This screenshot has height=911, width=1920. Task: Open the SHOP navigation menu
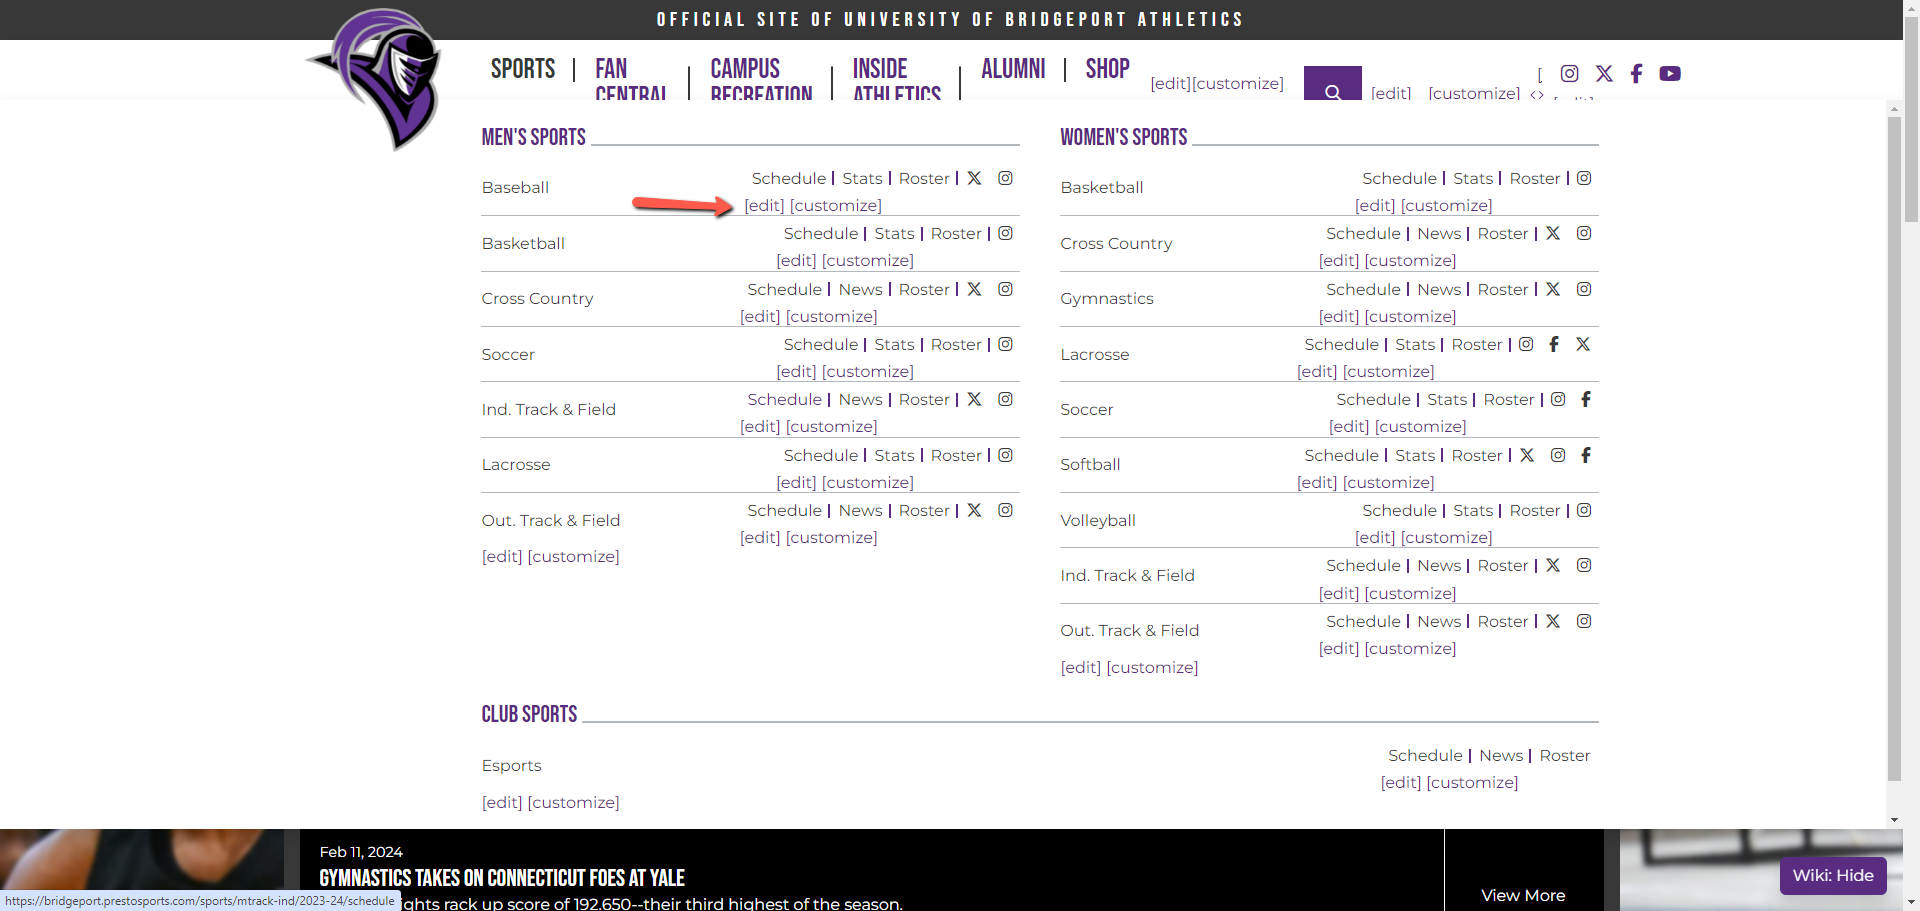[x=1107, y=69]
